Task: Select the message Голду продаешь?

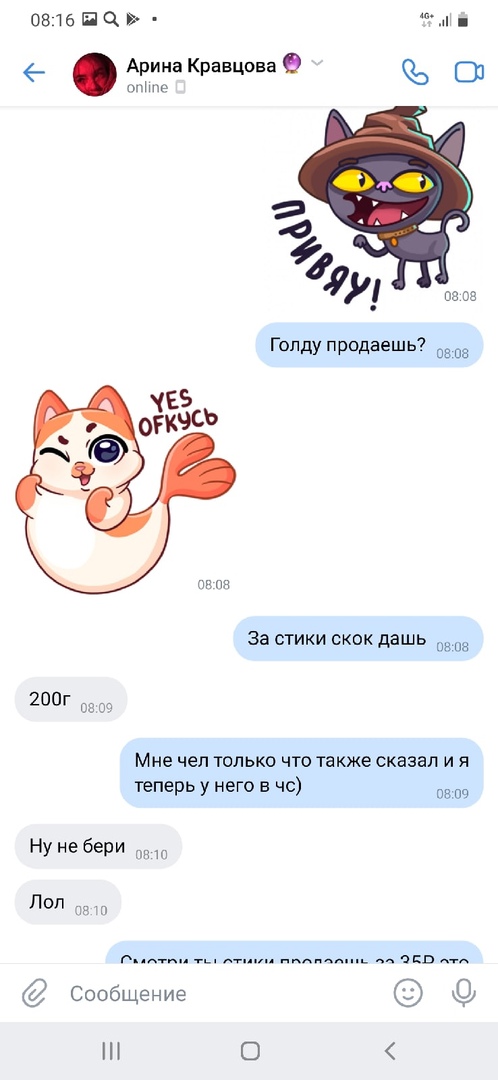Action: click(369, 345)
